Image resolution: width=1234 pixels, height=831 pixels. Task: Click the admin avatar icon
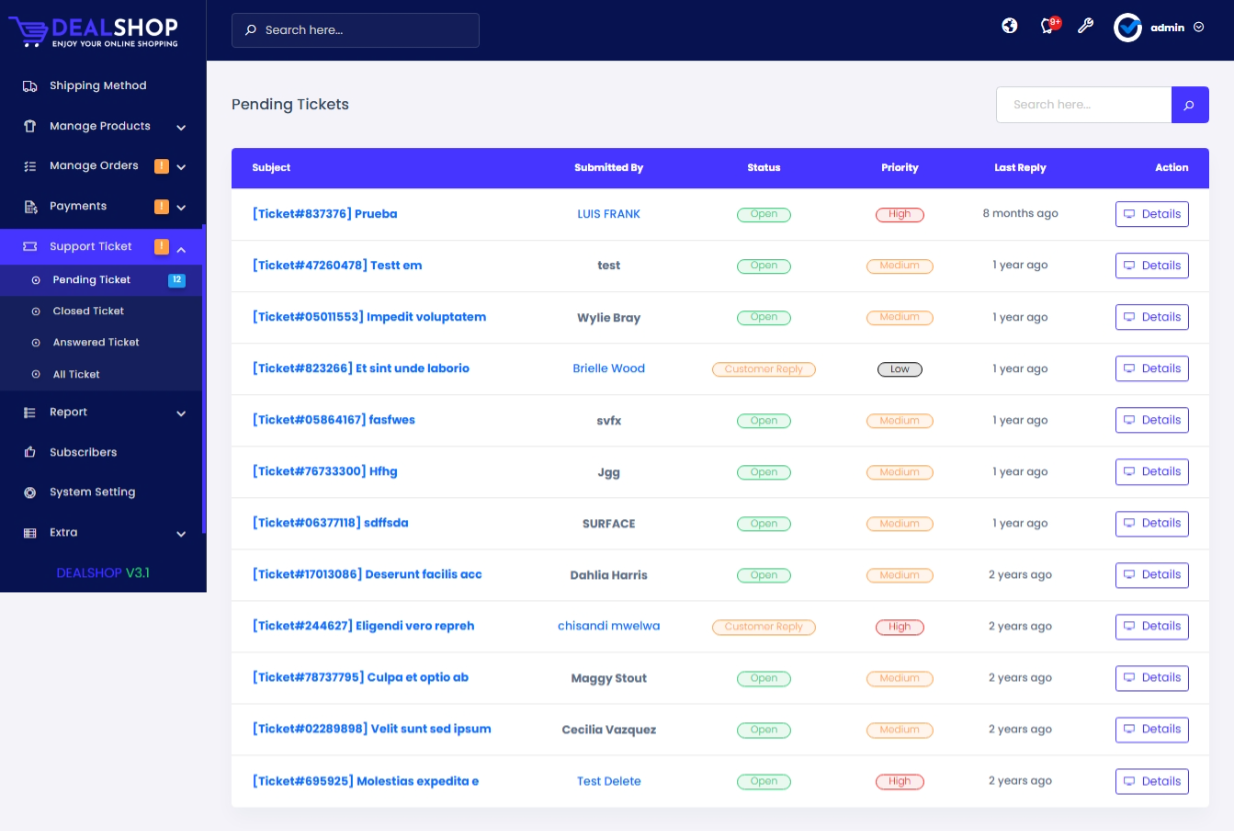point(1128,28)
